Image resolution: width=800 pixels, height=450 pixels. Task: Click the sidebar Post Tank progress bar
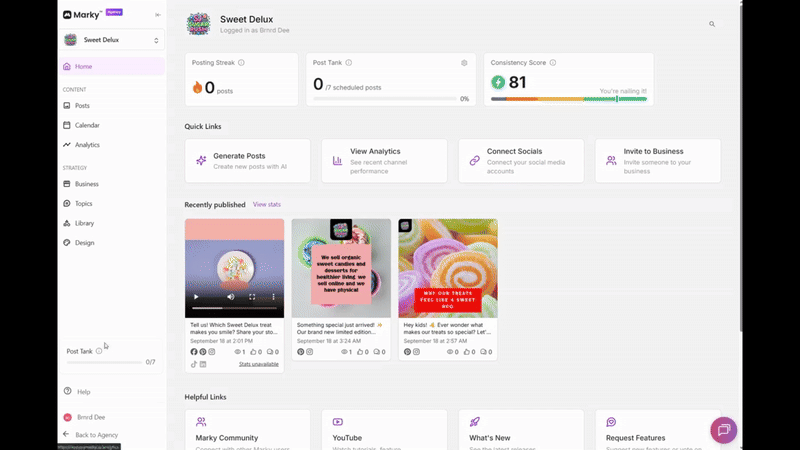[x=105, y=362]
